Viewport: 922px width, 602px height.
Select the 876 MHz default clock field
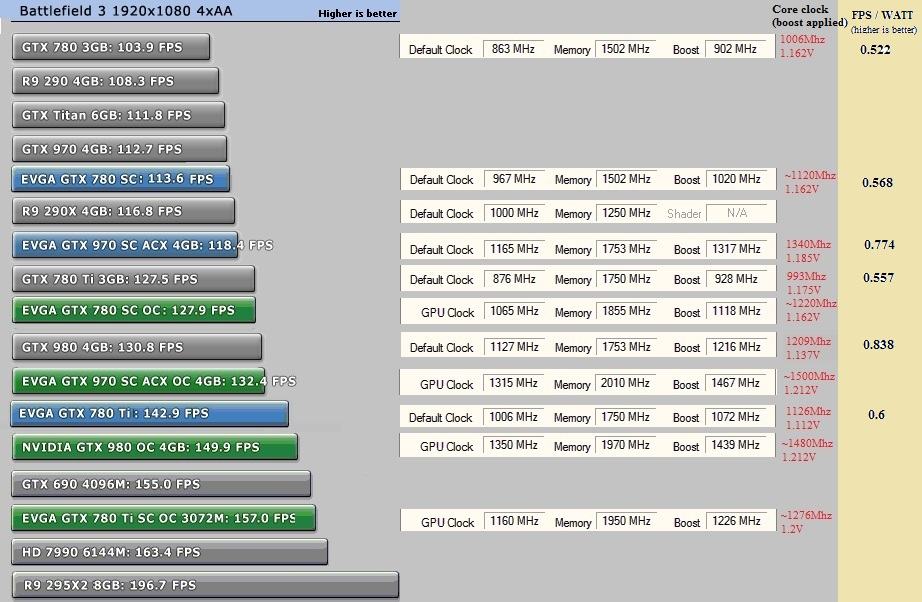(515, 279)
